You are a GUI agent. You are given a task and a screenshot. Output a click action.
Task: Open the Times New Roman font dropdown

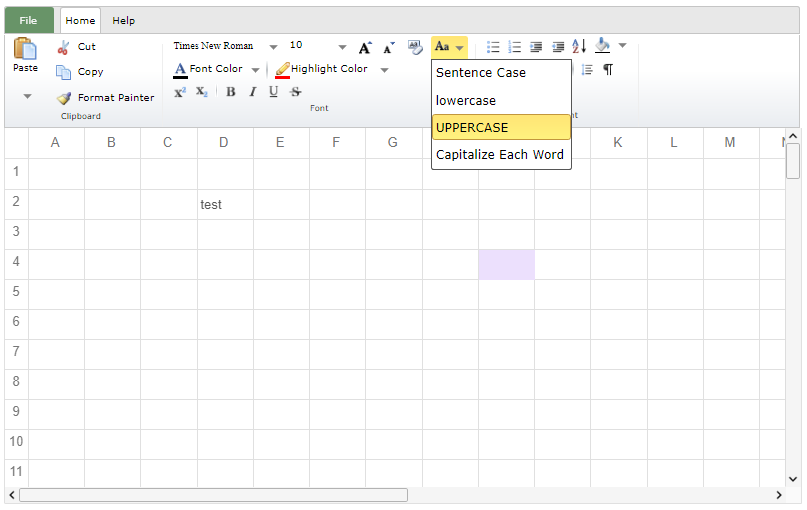[273, 47]
